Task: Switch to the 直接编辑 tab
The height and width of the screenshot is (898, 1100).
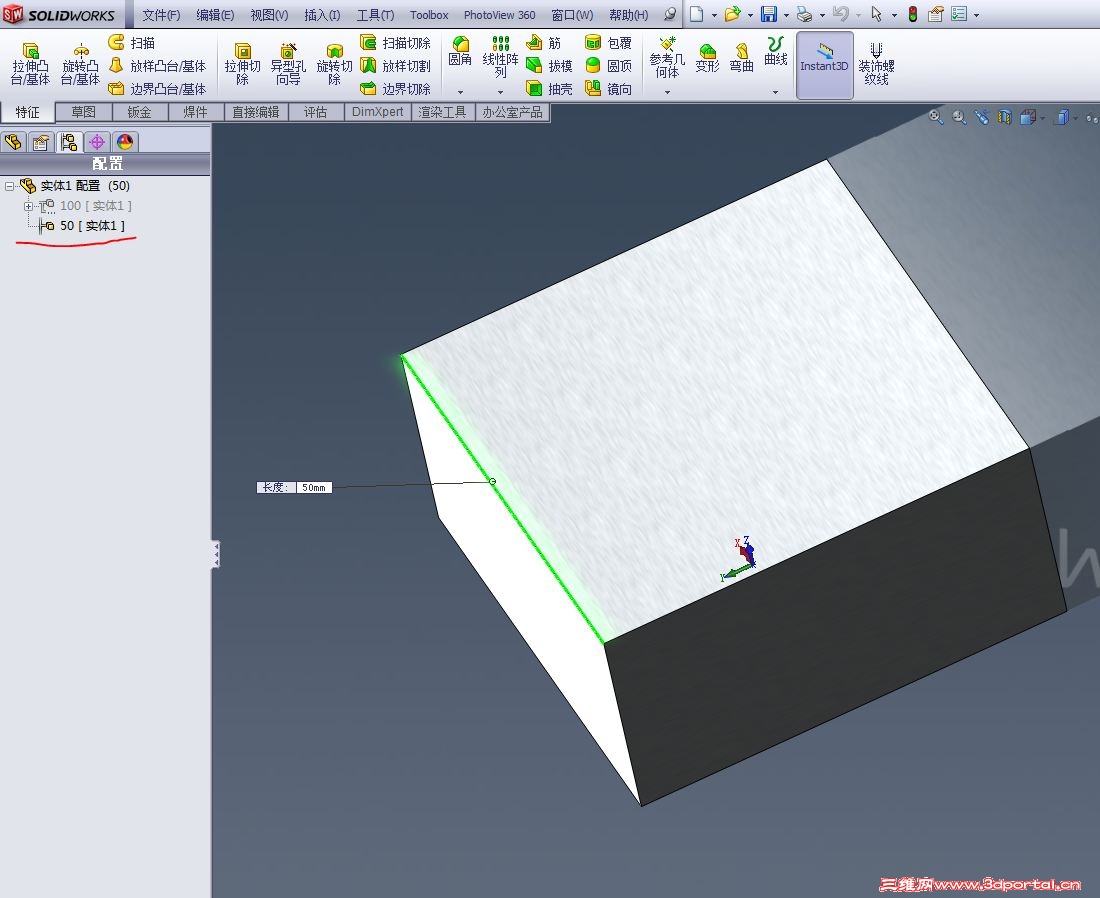Action: point(256,112)
